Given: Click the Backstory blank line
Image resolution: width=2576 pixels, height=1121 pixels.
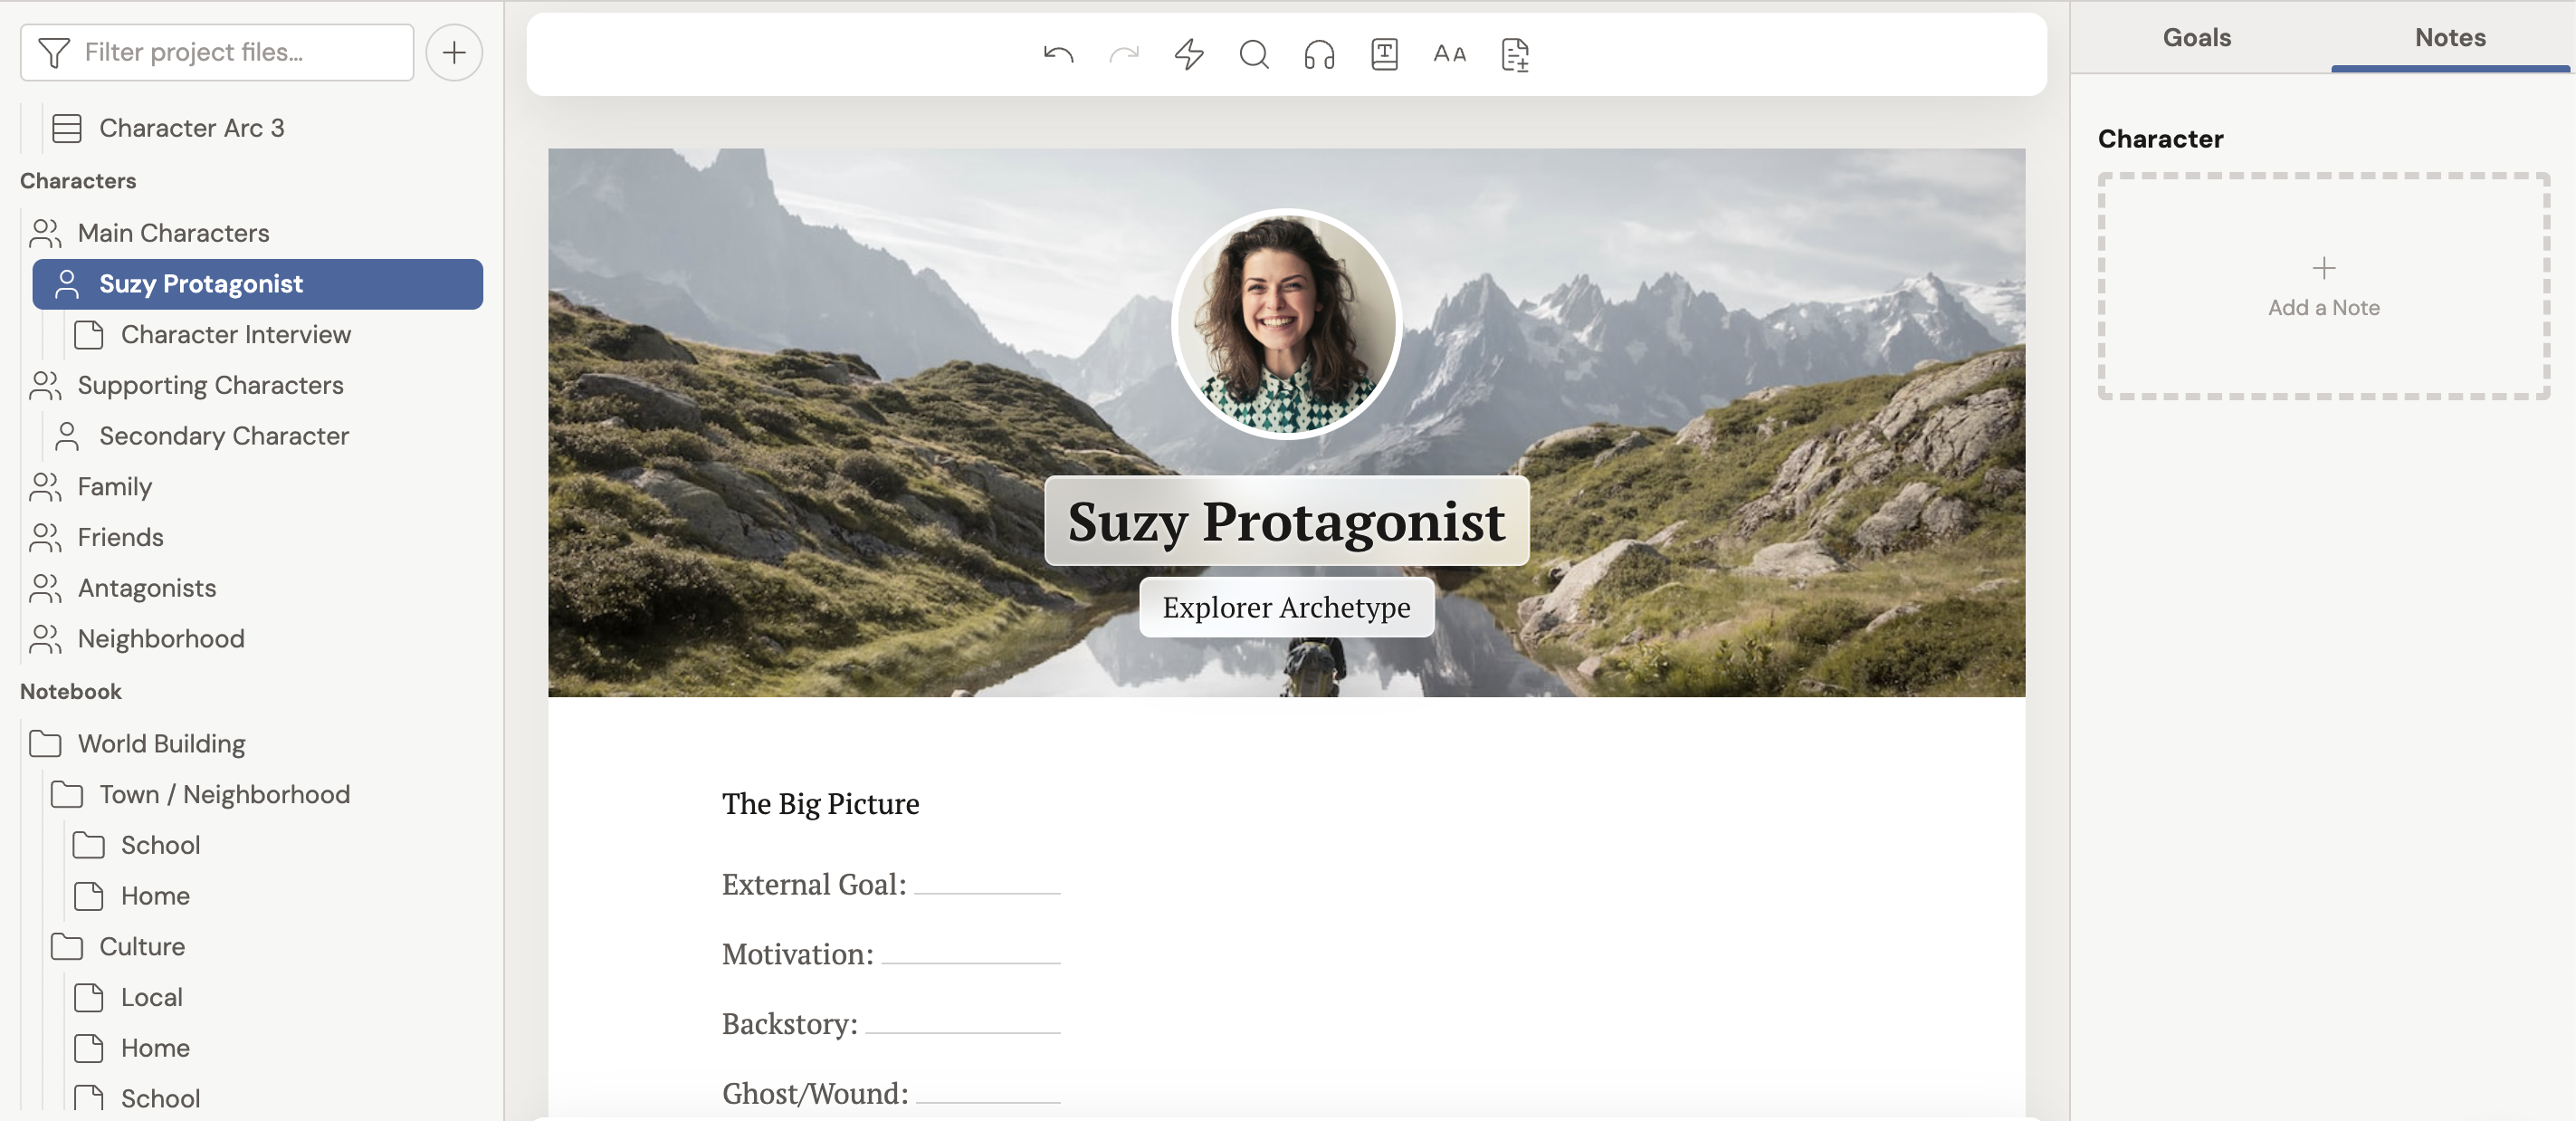Looking at the screenshot, I should coord(962,1026).
